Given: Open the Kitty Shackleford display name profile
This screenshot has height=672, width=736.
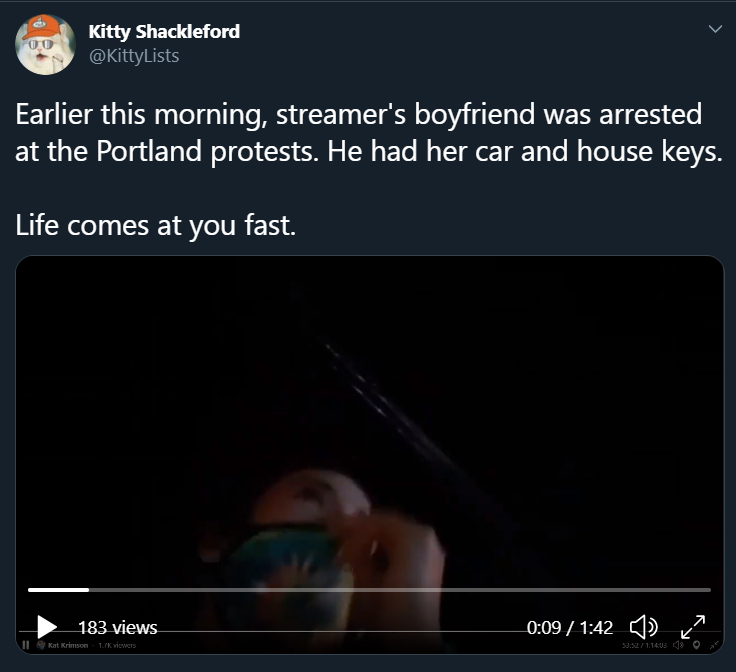Looking at the screenshot, I should tap(164, 31).
